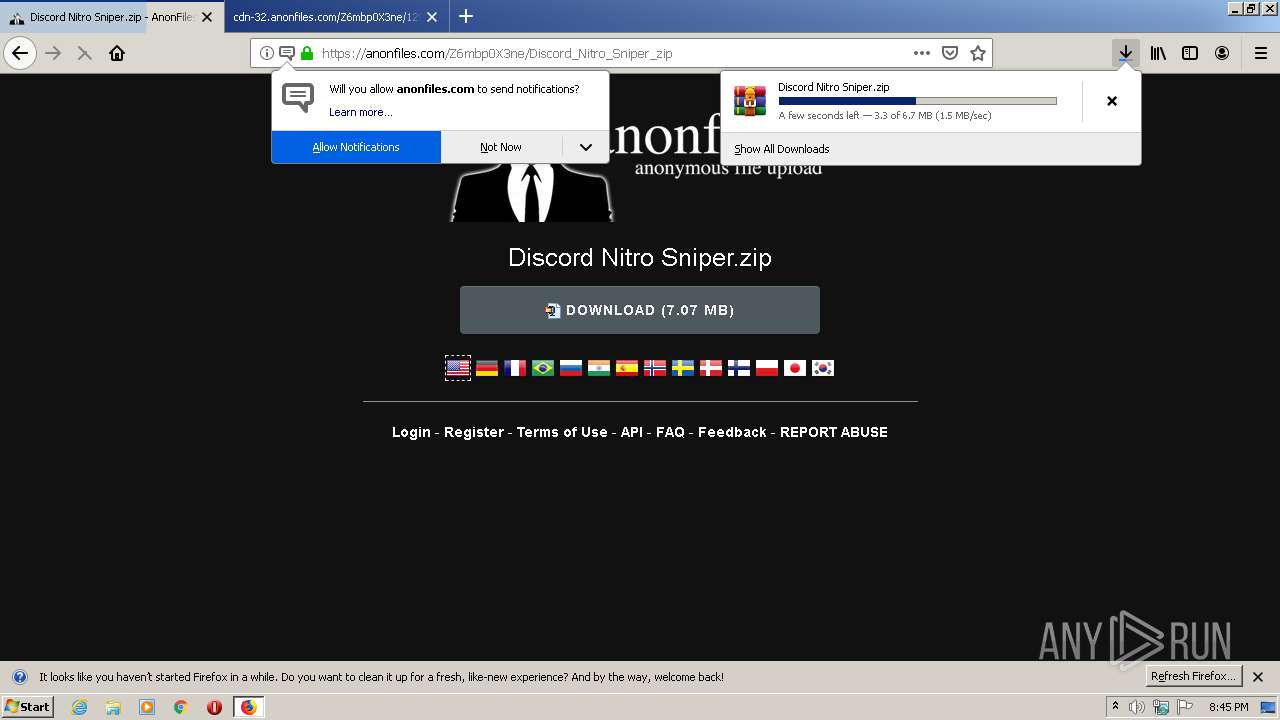The width and height of the screenshot is (1280, 720).
Task: Open the Terms of Use link
Action: click(562, 432)
